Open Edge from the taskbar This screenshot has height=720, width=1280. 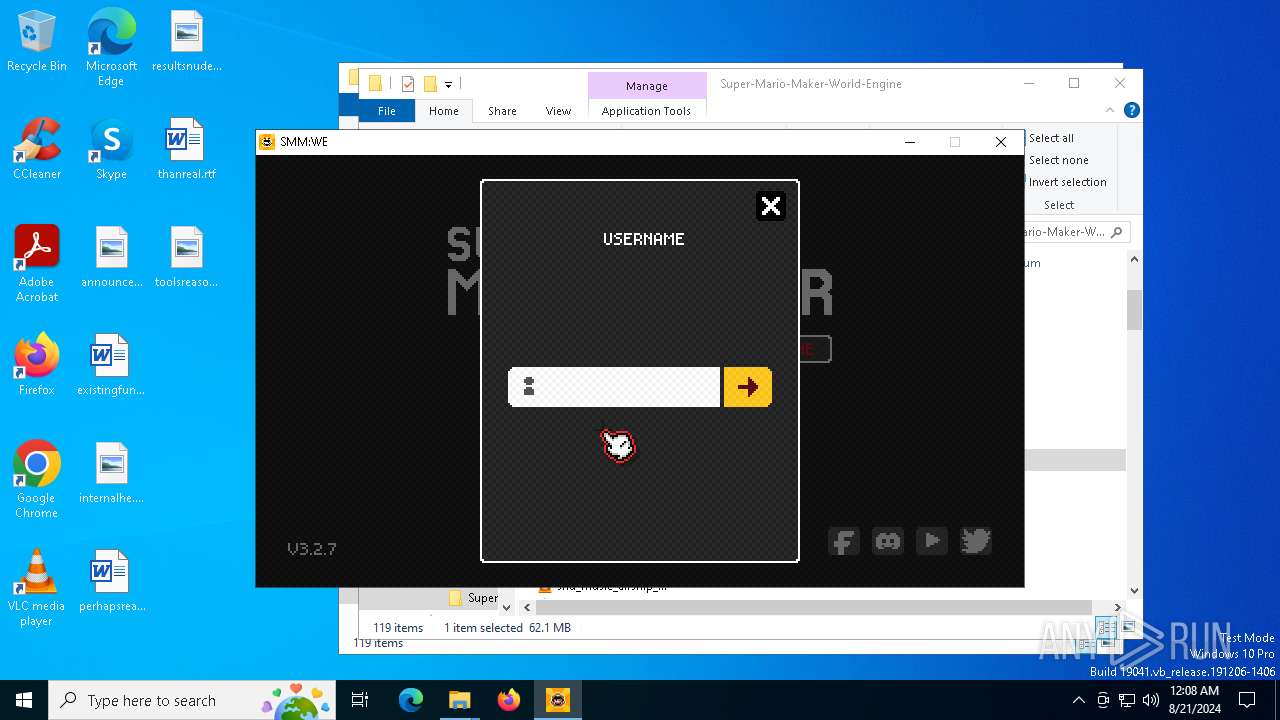pos(411,700)
